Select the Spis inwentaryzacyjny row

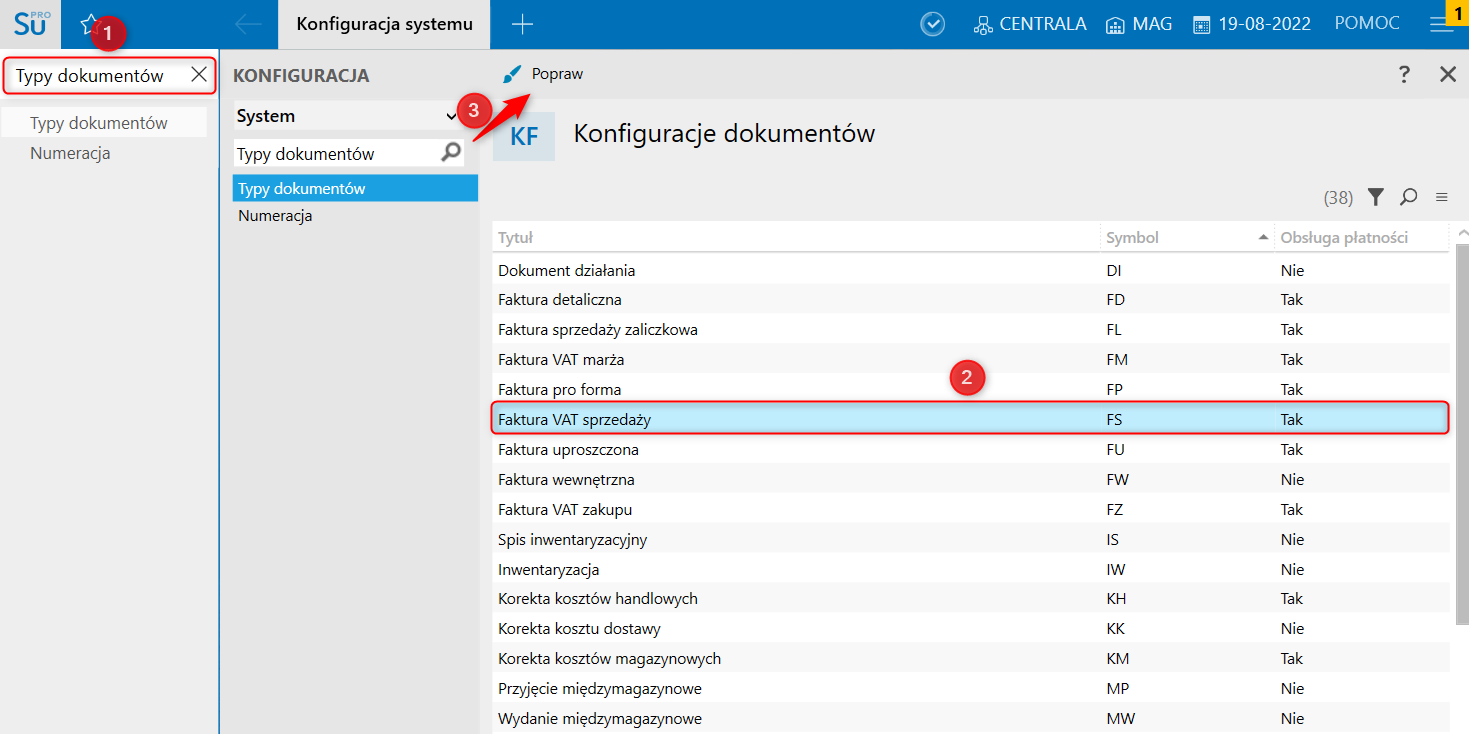point(971,539)
